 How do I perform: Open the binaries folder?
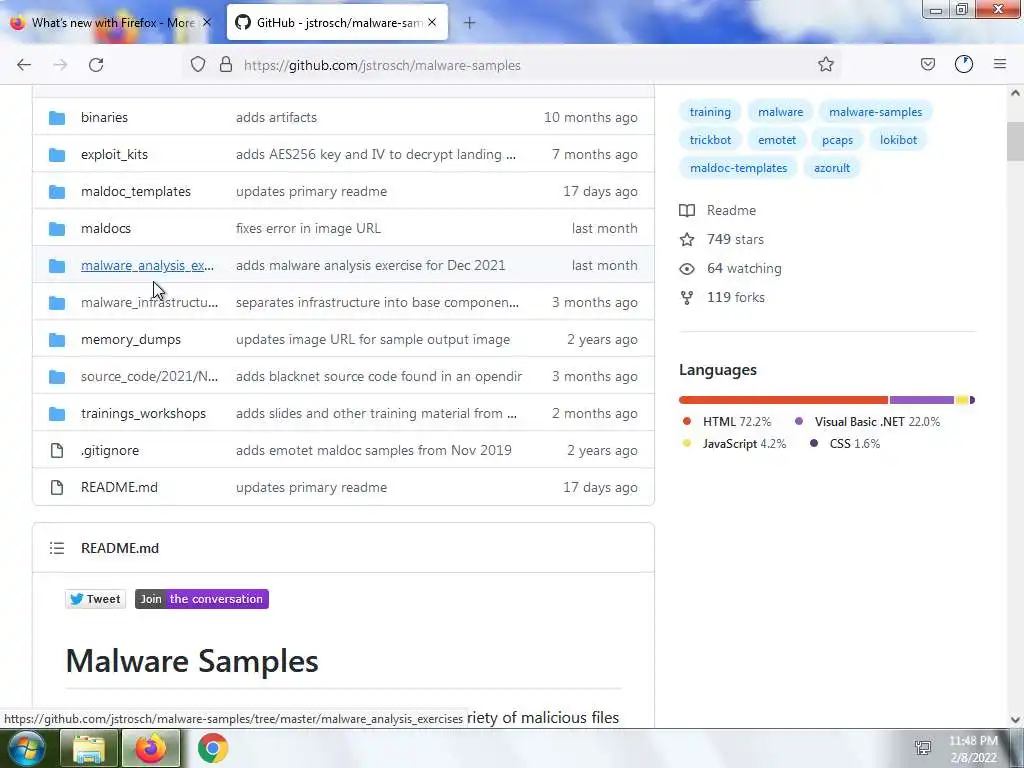click(104, 118)
